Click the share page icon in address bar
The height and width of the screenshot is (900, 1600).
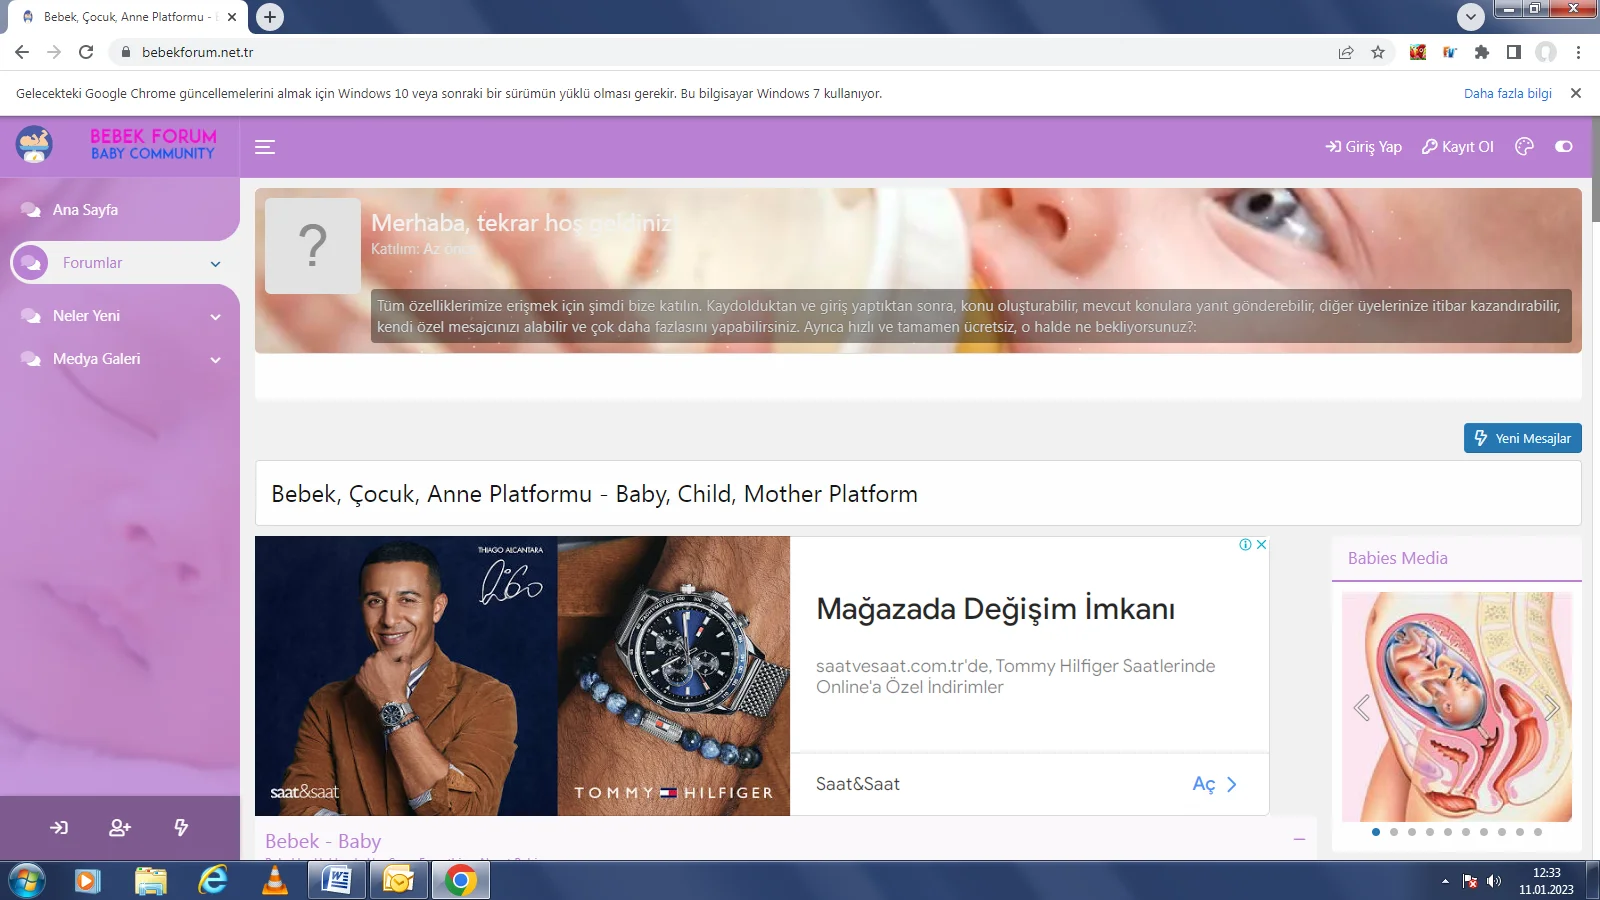point(1346,52)
